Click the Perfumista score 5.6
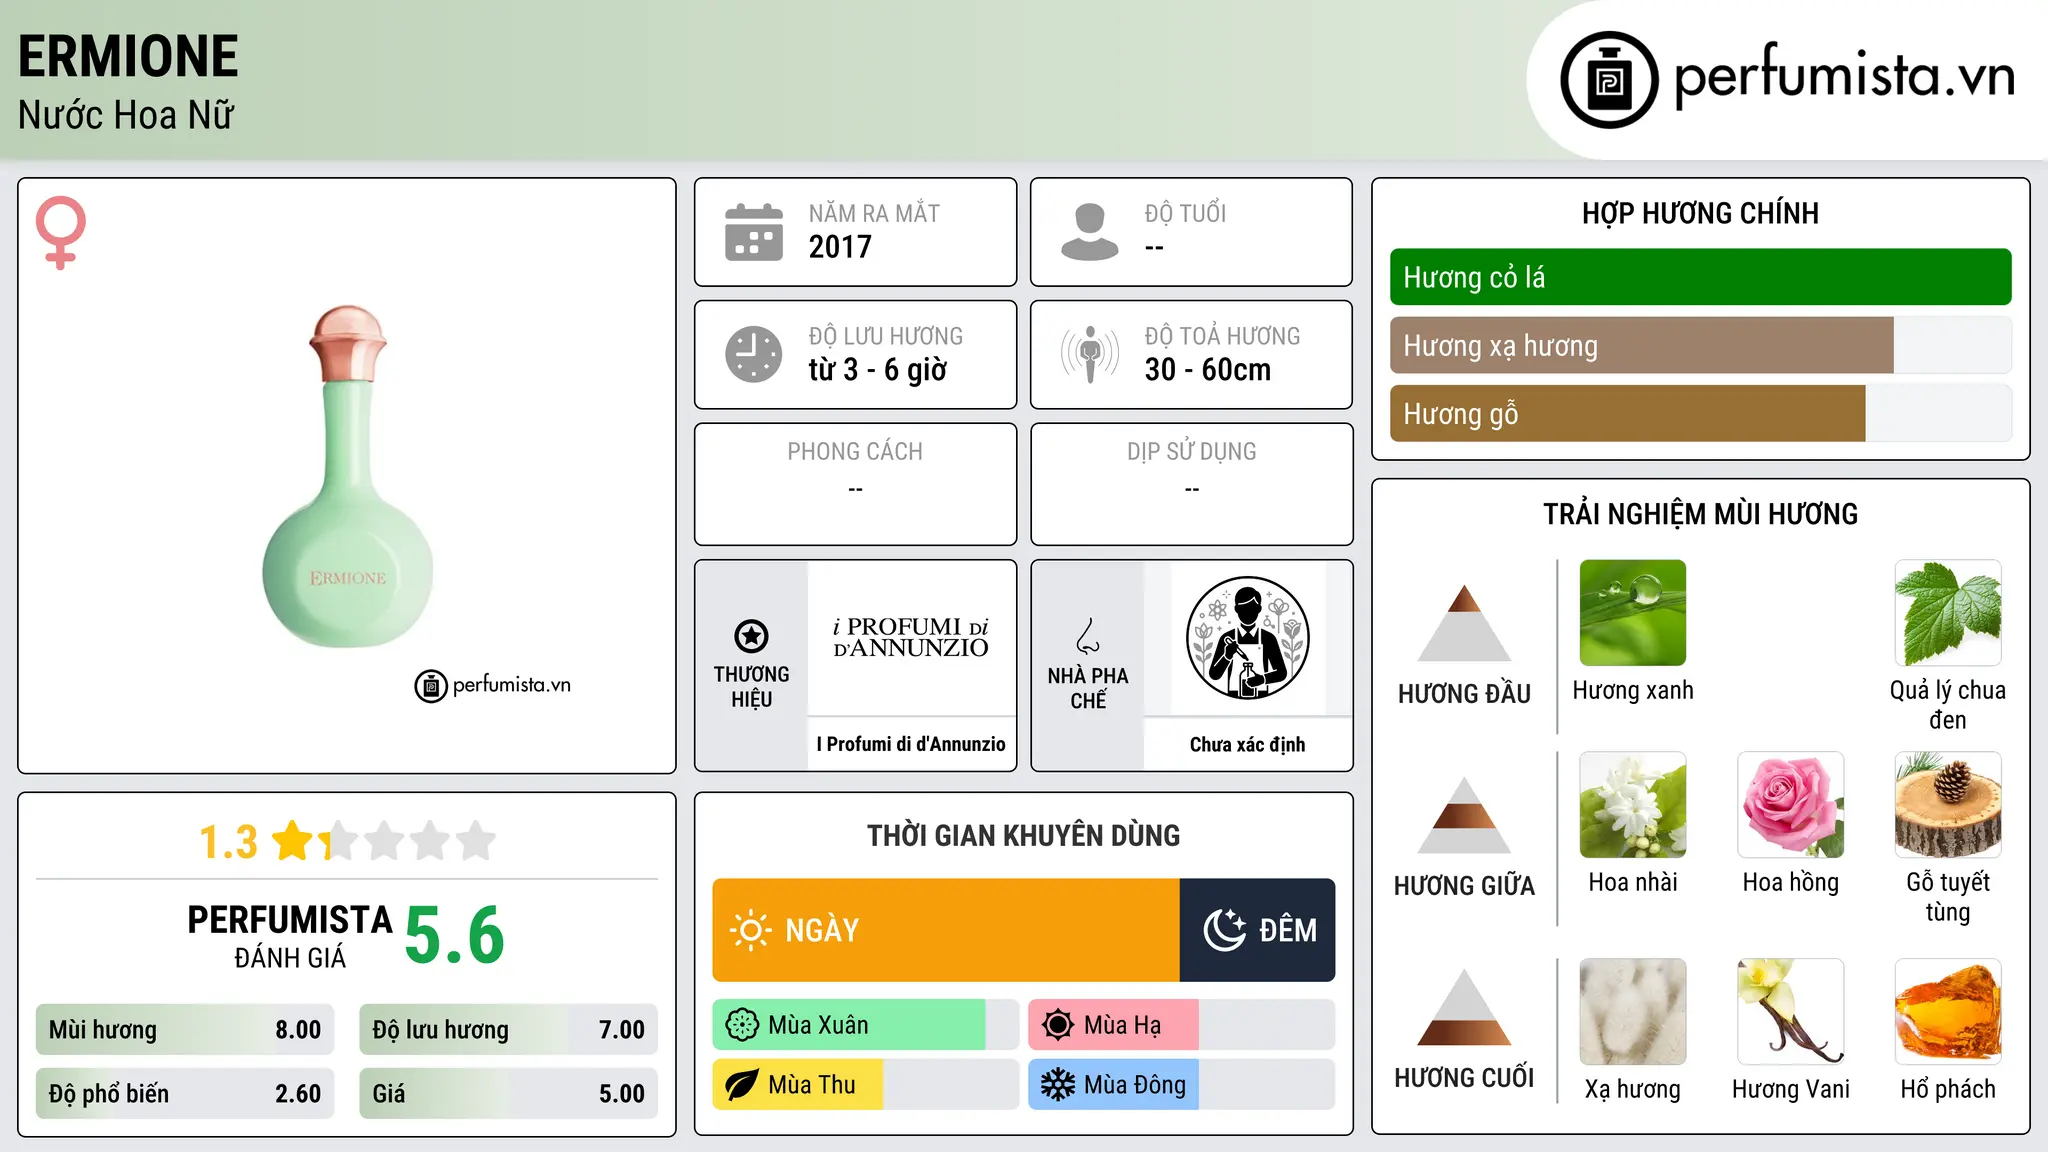2048x1152 pixels. tap(455, 935)
